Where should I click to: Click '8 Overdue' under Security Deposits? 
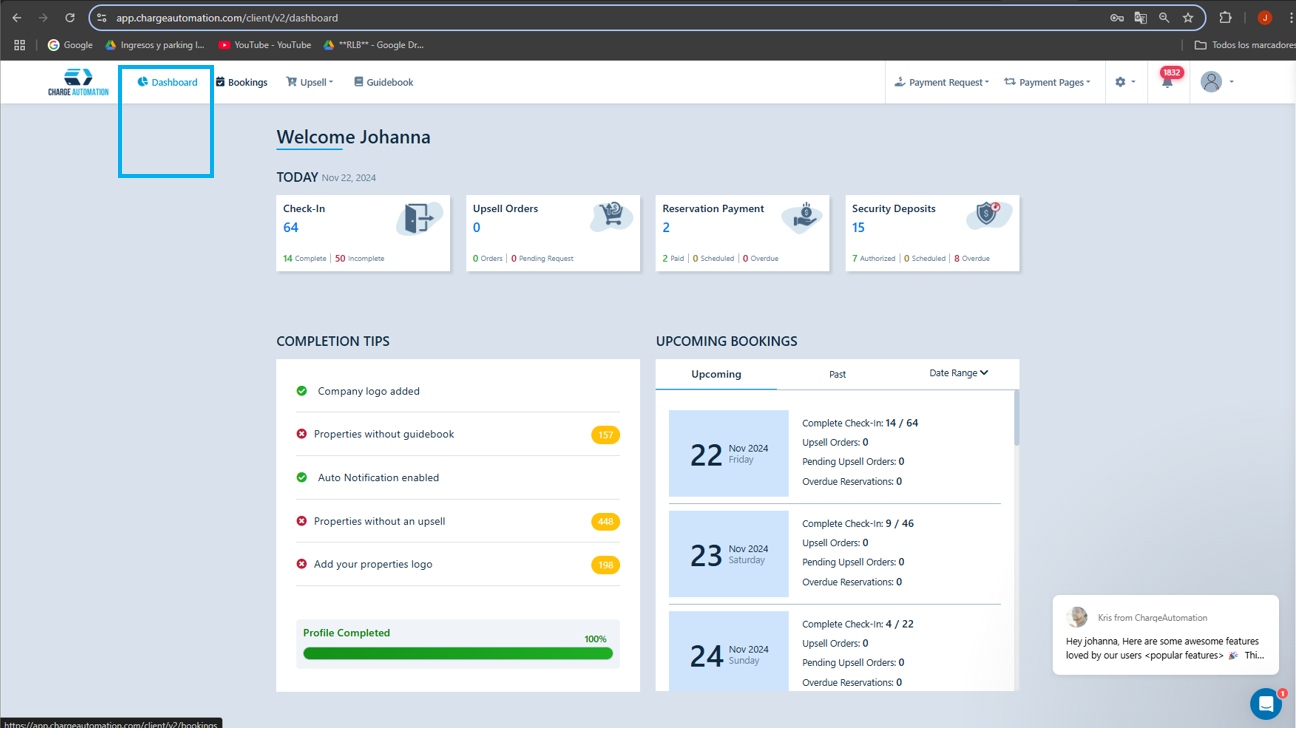(x=972, y=258)
